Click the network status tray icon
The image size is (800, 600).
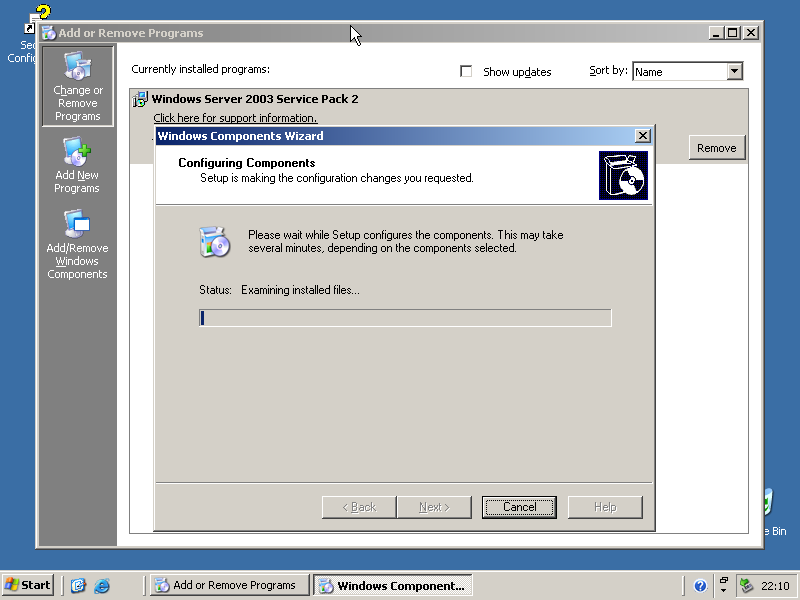point(746,586)
